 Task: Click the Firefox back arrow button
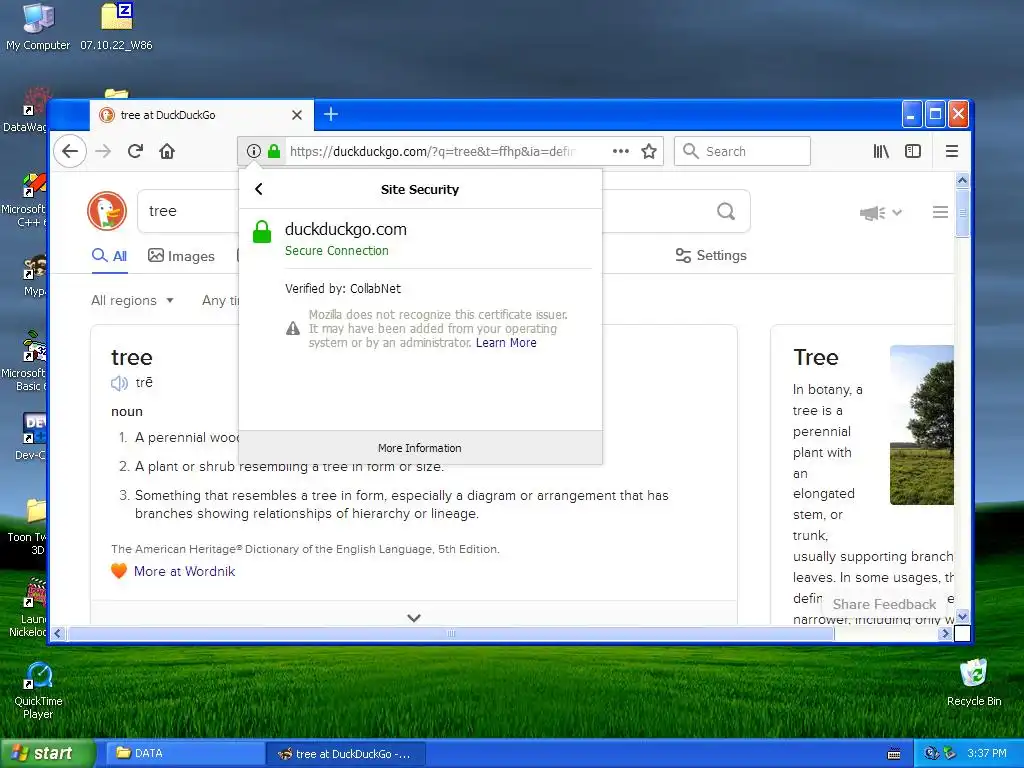[x=70, y=152]
